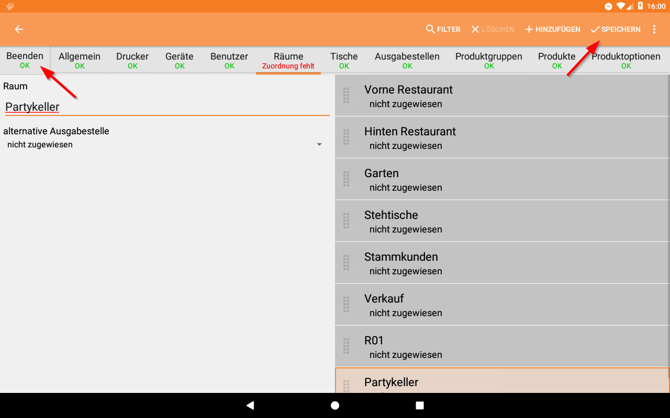Switch to the Beenden tab

(25, 60)
